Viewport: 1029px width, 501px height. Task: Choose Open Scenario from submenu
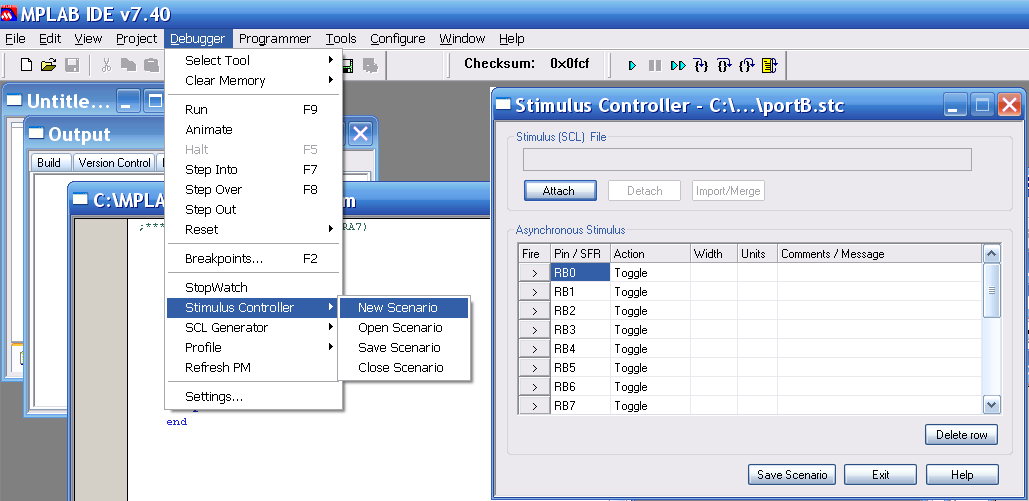(404, 328)
